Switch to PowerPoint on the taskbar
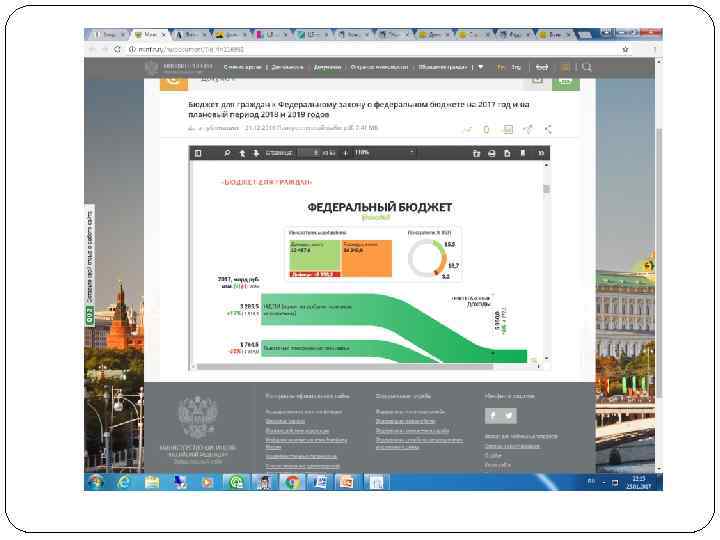This screenshot has width=720, height=540. (x=348, y=482)
